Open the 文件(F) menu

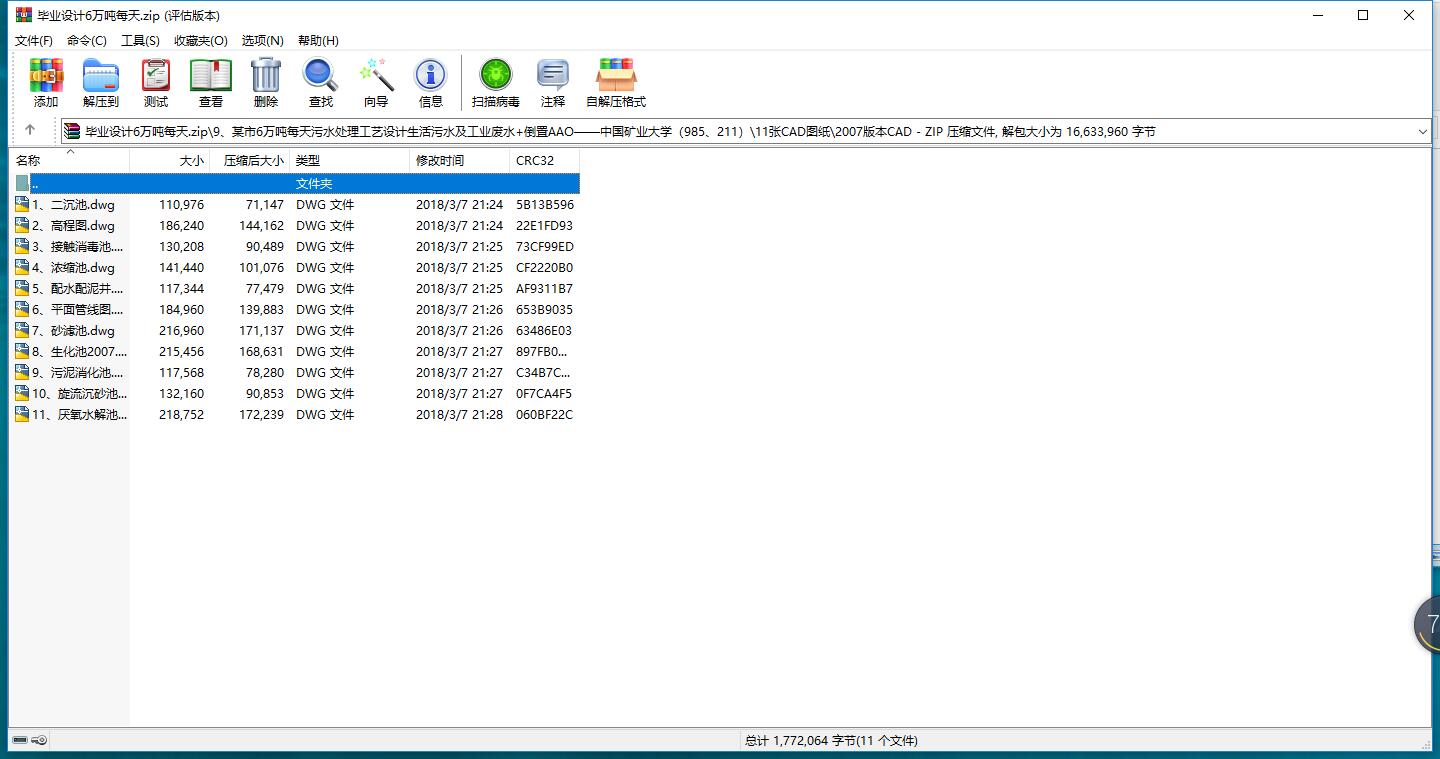click(33, 40)
